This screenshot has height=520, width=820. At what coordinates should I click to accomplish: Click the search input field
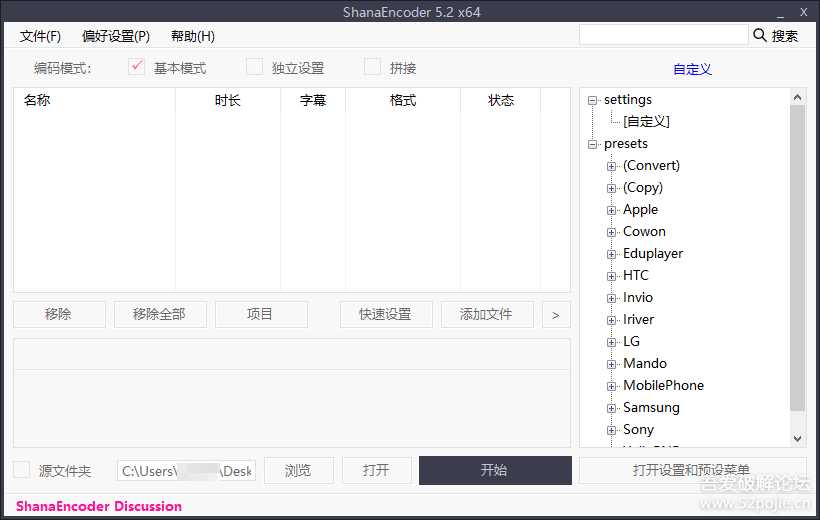pyautogui.click(x=663, y=35)
